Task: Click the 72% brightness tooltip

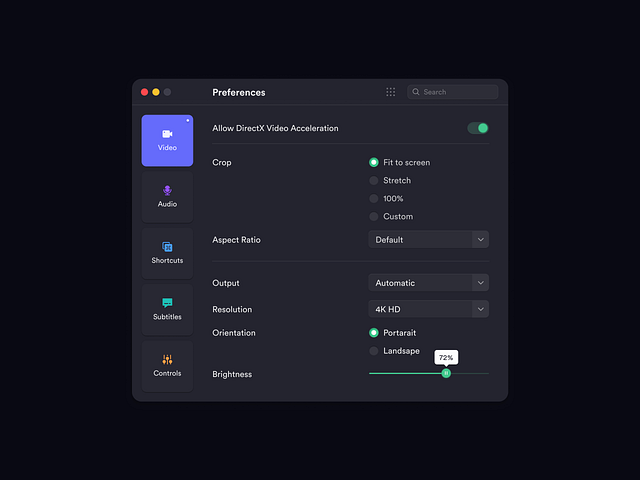Action: tap(446, 358)
